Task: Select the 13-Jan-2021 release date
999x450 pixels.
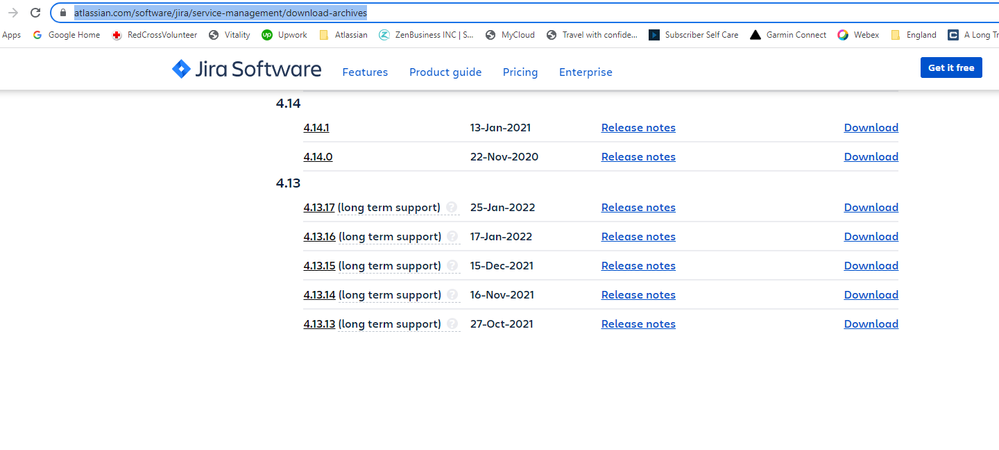Action: tap(500, 127)
